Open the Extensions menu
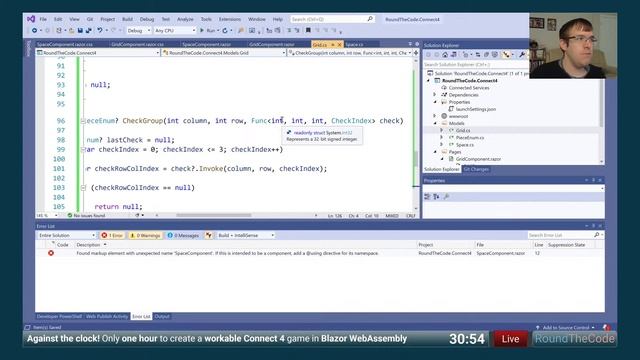The image size is (640, 360). coord(230,19)
